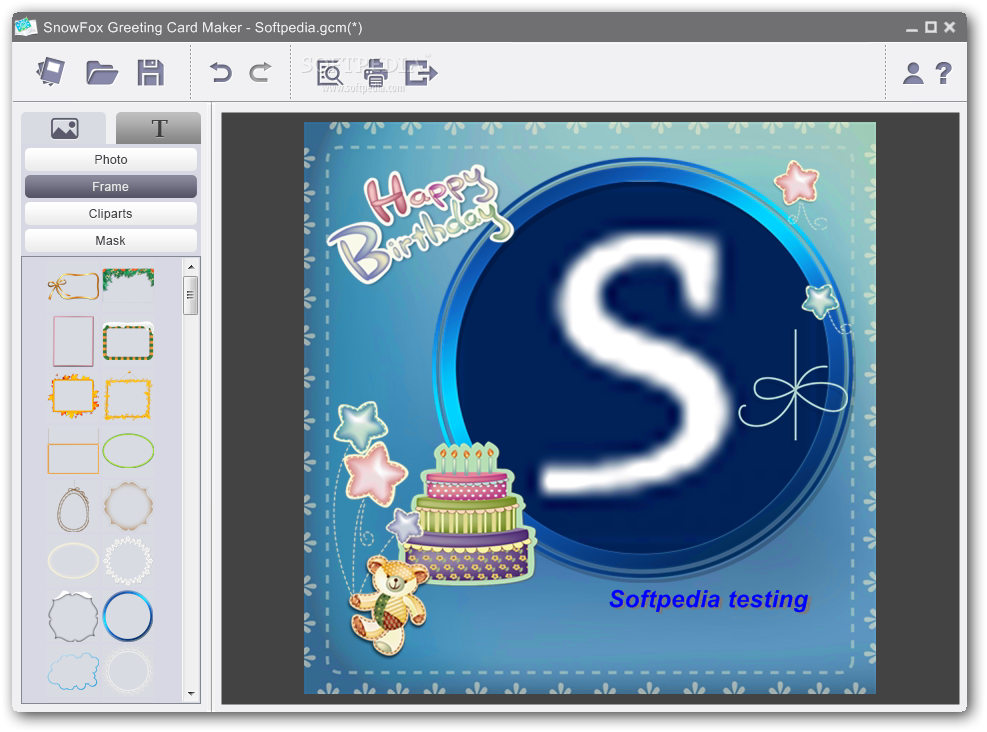The width and height of the screenshot is (987, 732).
Task: Choose the beige scalloped round frame
Action: click(x=128, y=506)
